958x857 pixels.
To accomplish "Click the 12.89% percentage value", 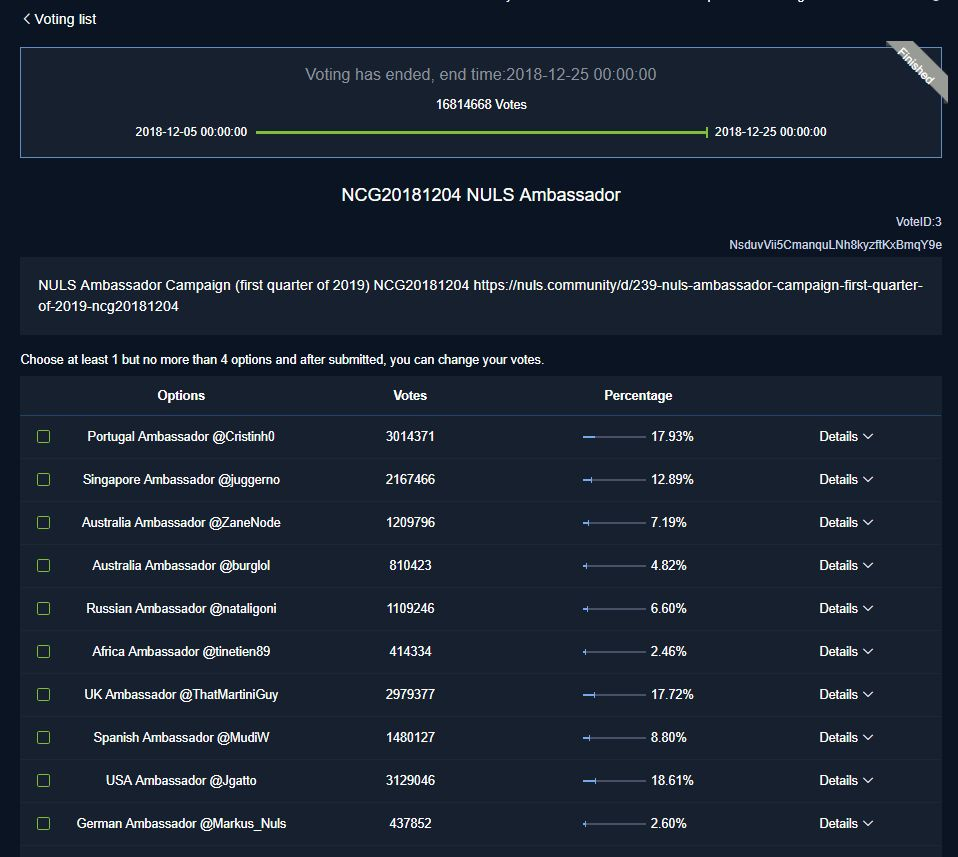I will click(x=672, y=480).
